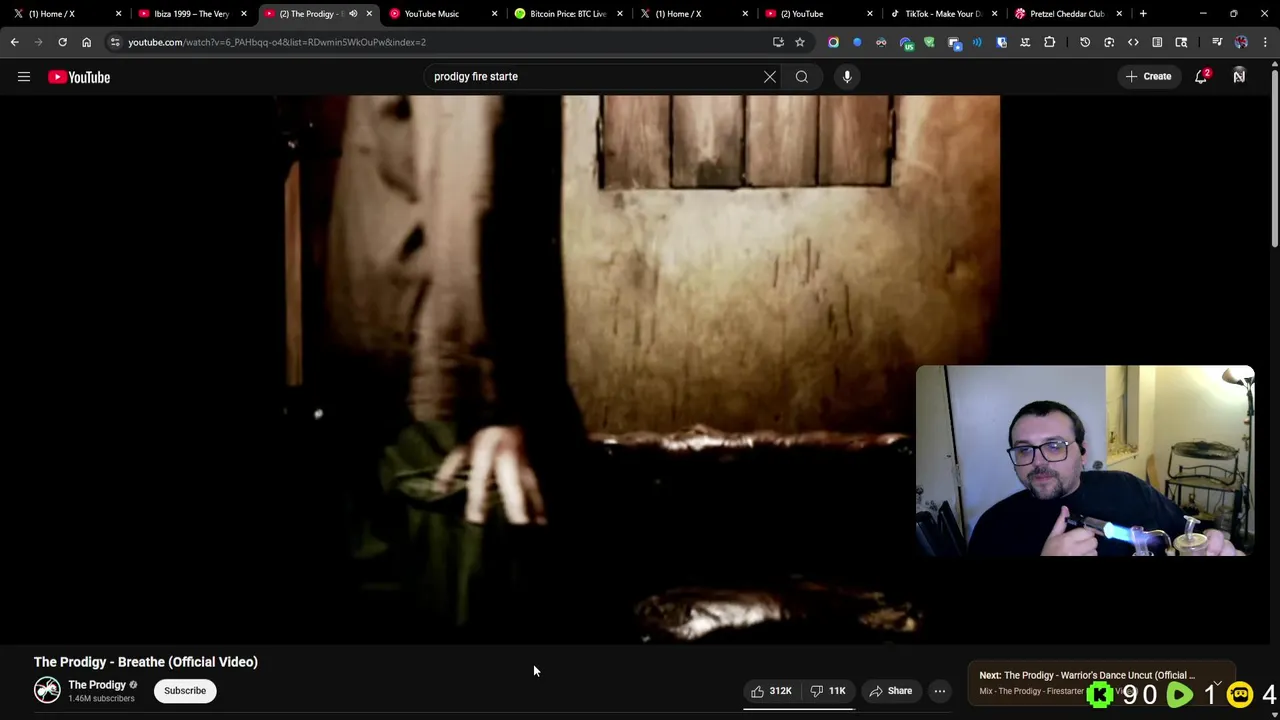Go forward with the browser forward arrow
Viewport: 1280px width, 720px height.
[x=39, y=42]
